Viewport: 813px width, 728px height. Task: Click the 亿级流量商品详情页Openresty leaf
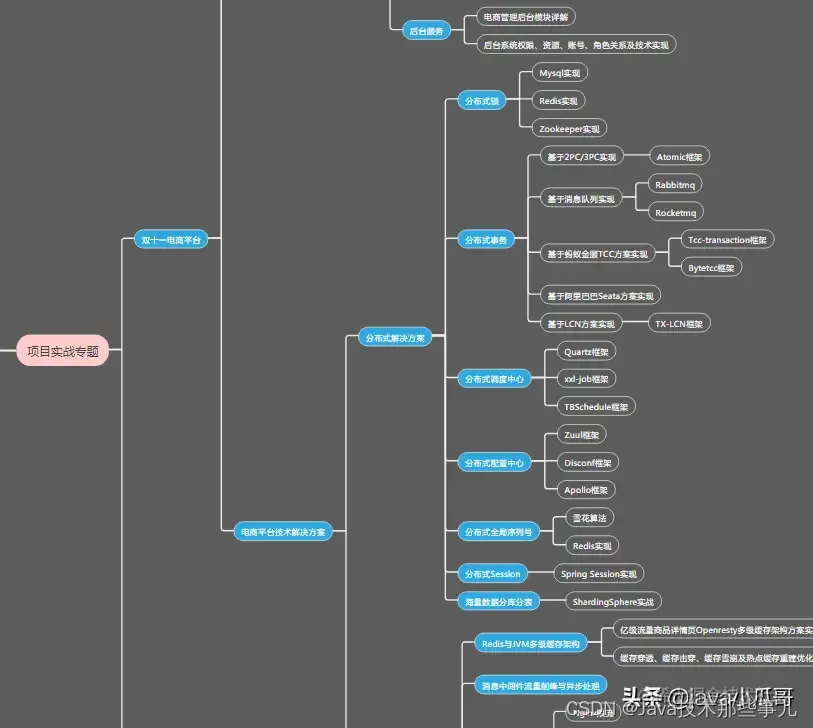[713, 629]
